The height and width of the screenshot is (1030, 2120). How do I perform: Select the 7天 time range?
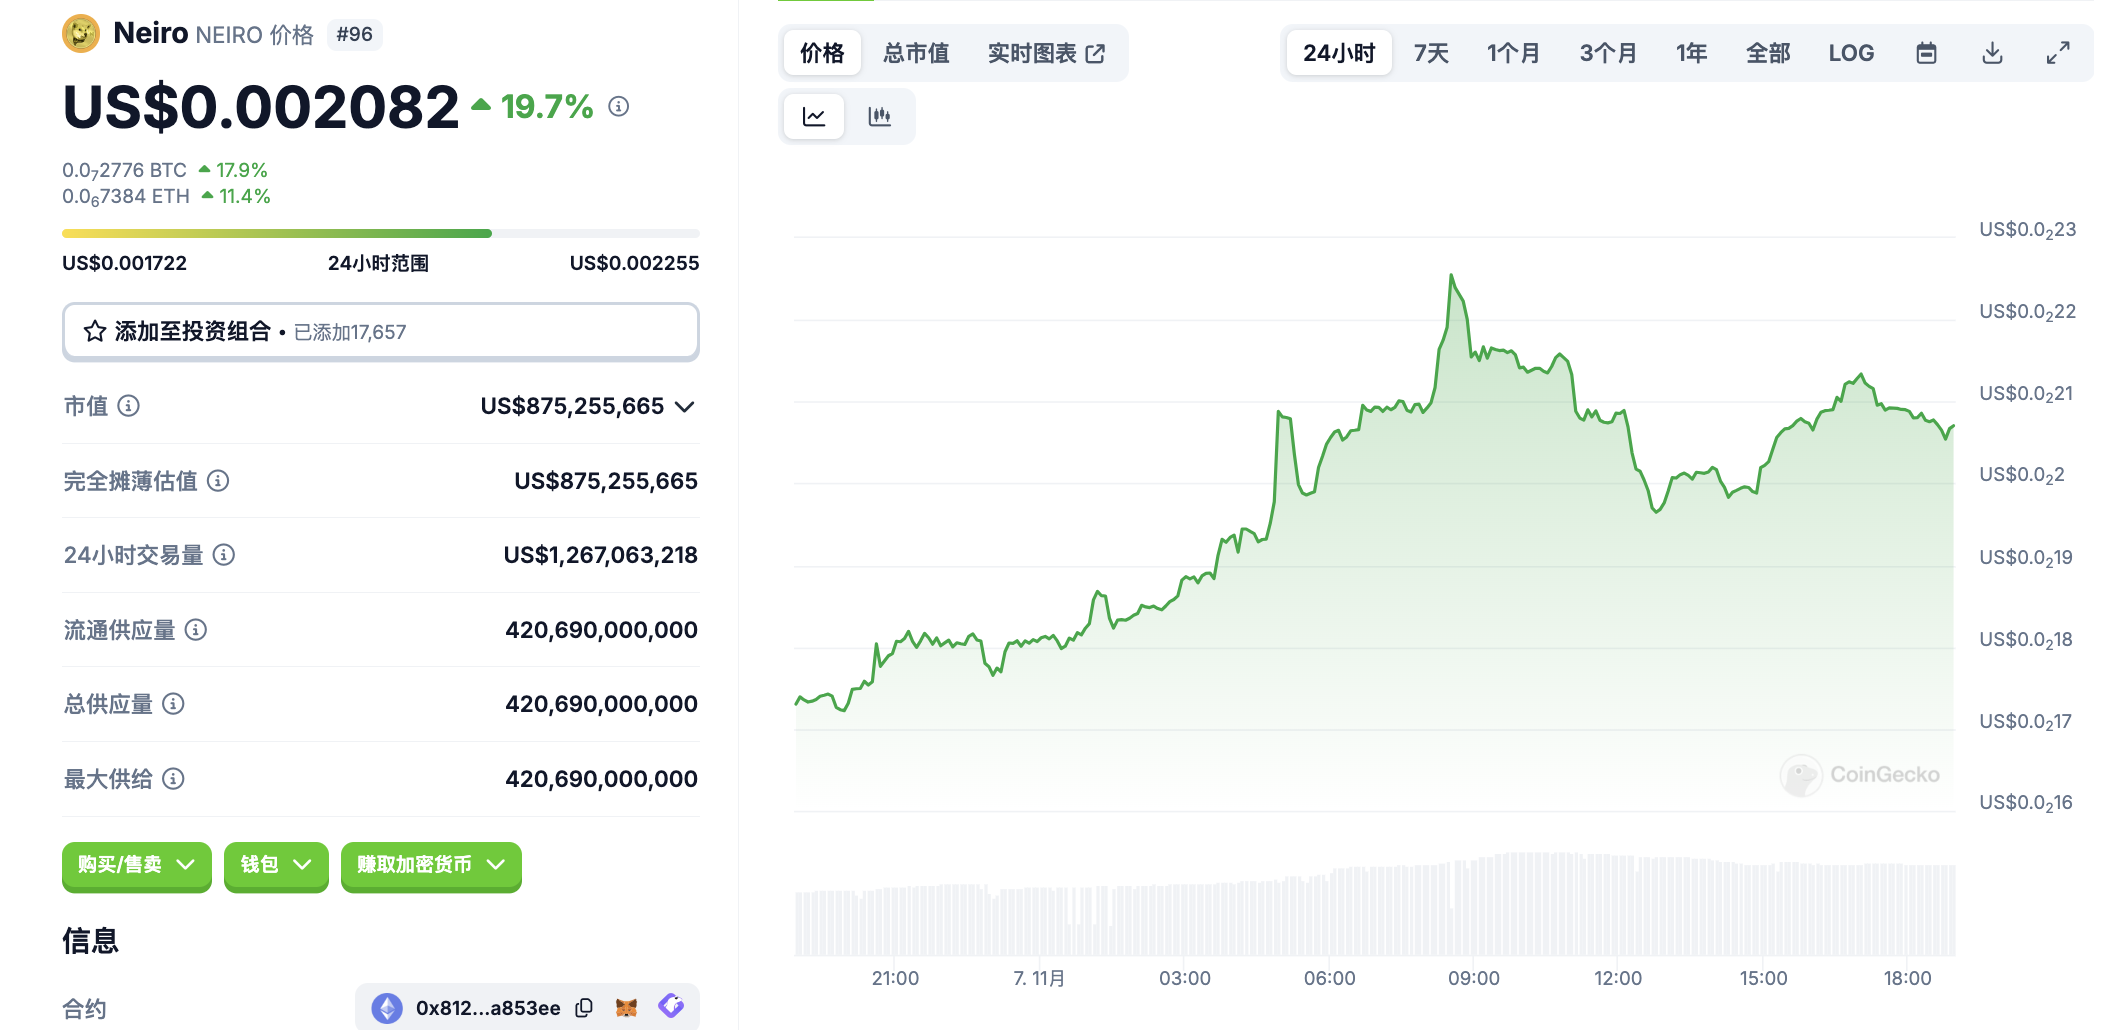(x=1431, y=53)
